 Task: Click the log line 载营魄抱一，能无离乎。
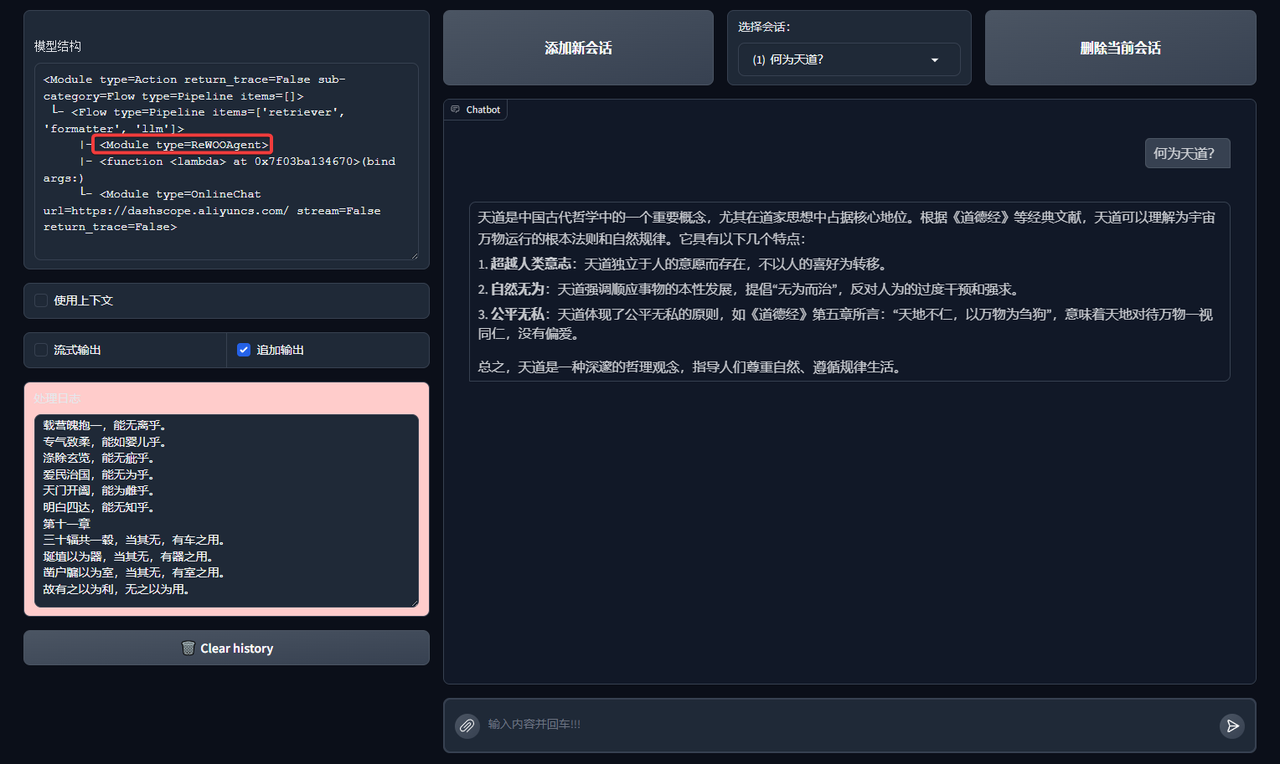pos(104,425)
